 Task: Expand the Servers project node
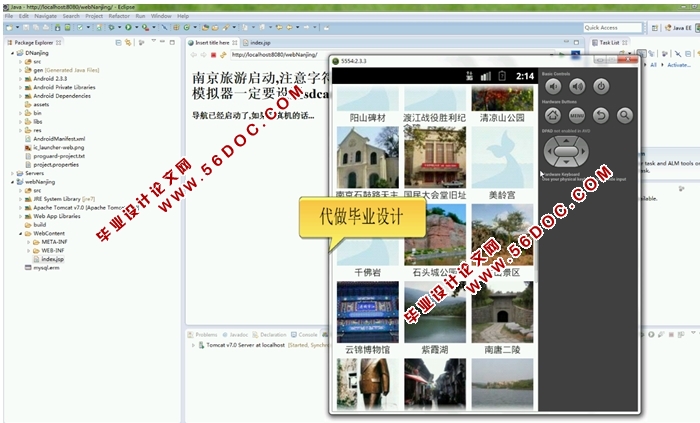point(13,173)
